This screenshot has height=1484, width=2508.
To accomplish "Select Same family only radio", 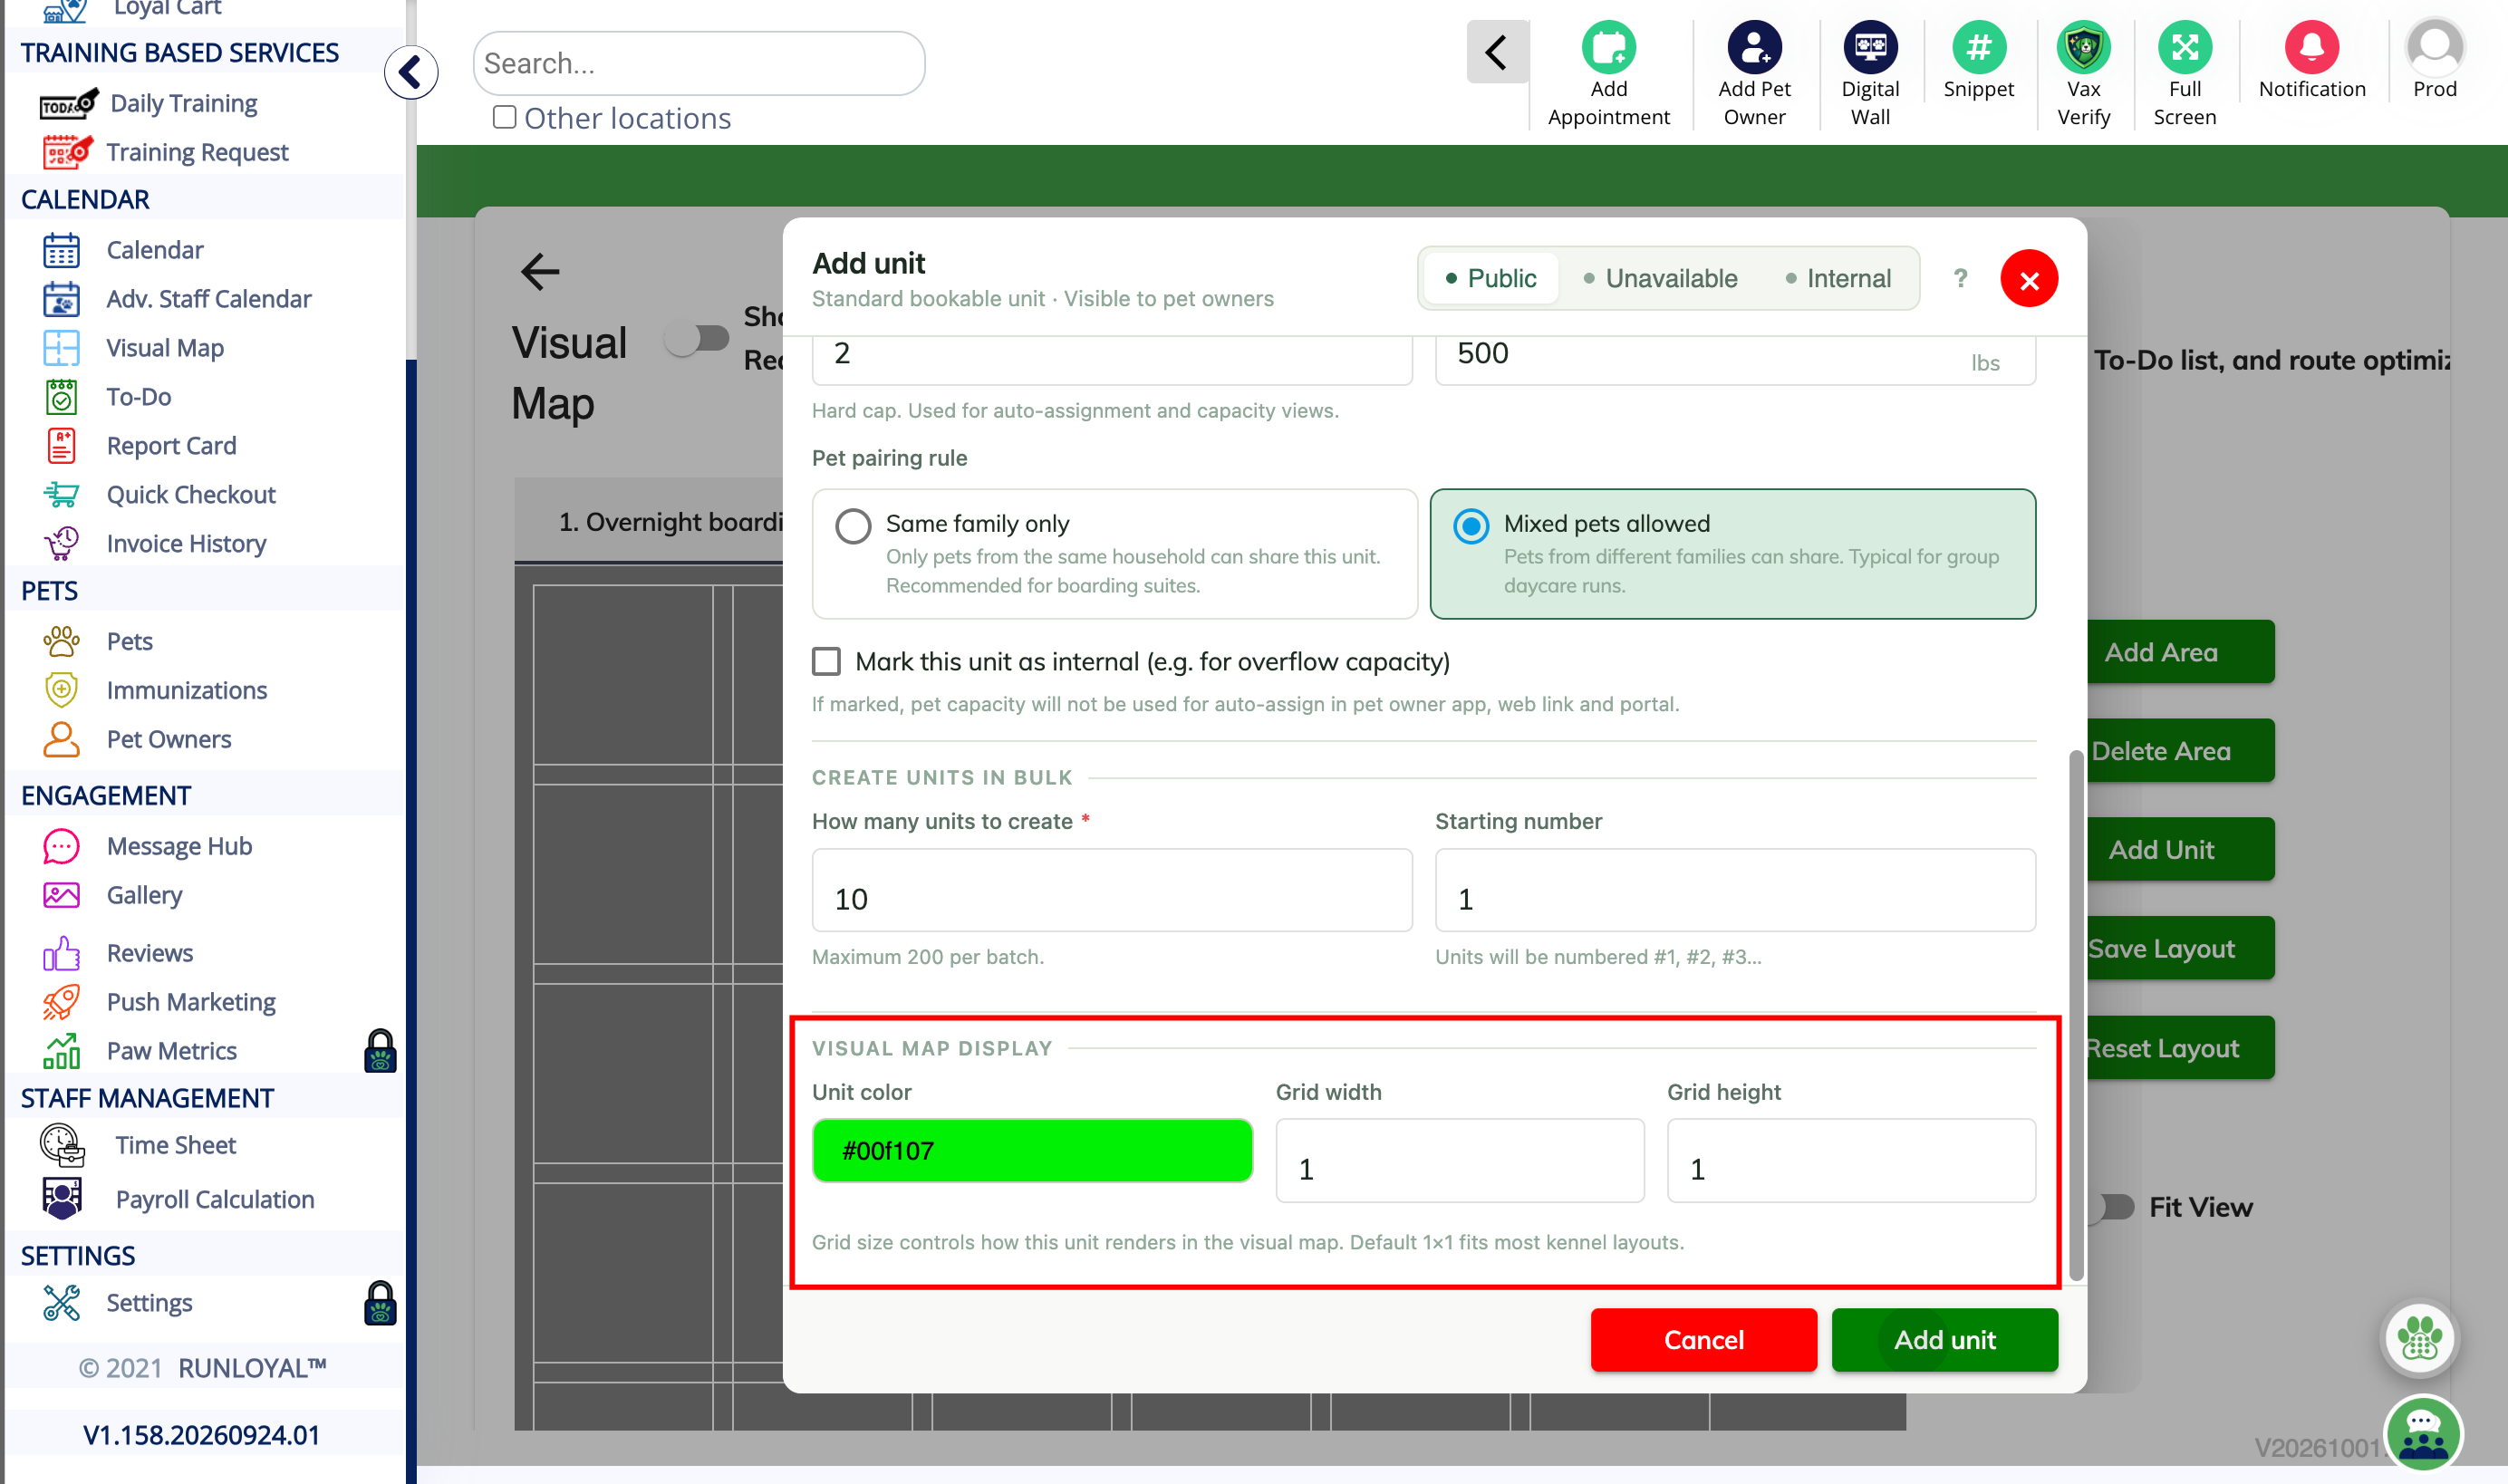I will click(853, 525).
